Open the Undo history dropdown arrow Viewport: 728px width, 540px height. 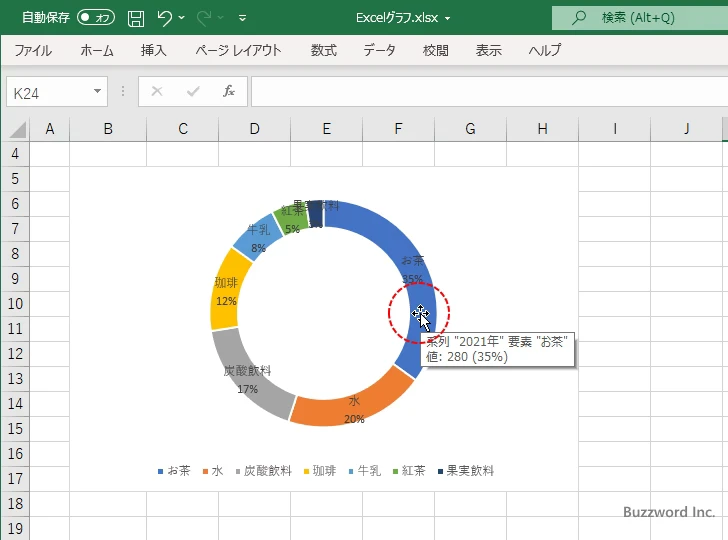(182, 18)
